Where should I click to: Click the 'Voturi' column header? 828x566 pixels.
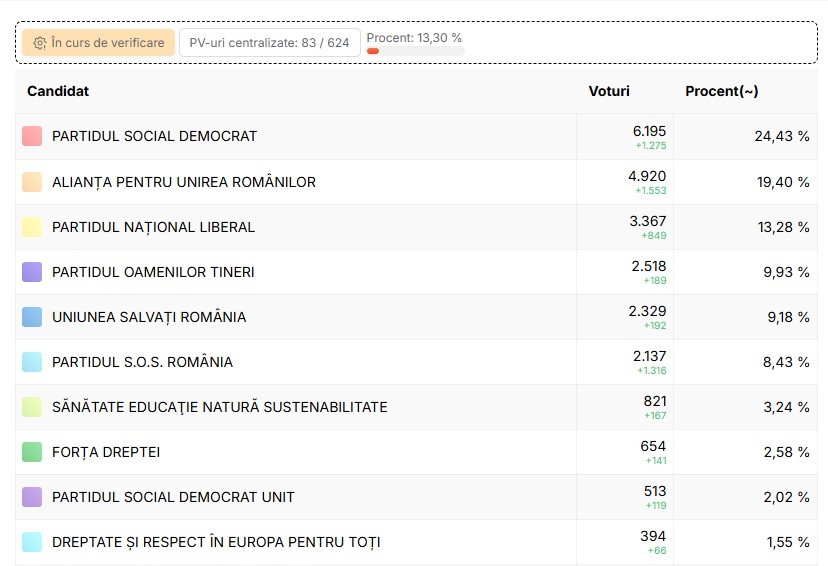pos(609,91)
